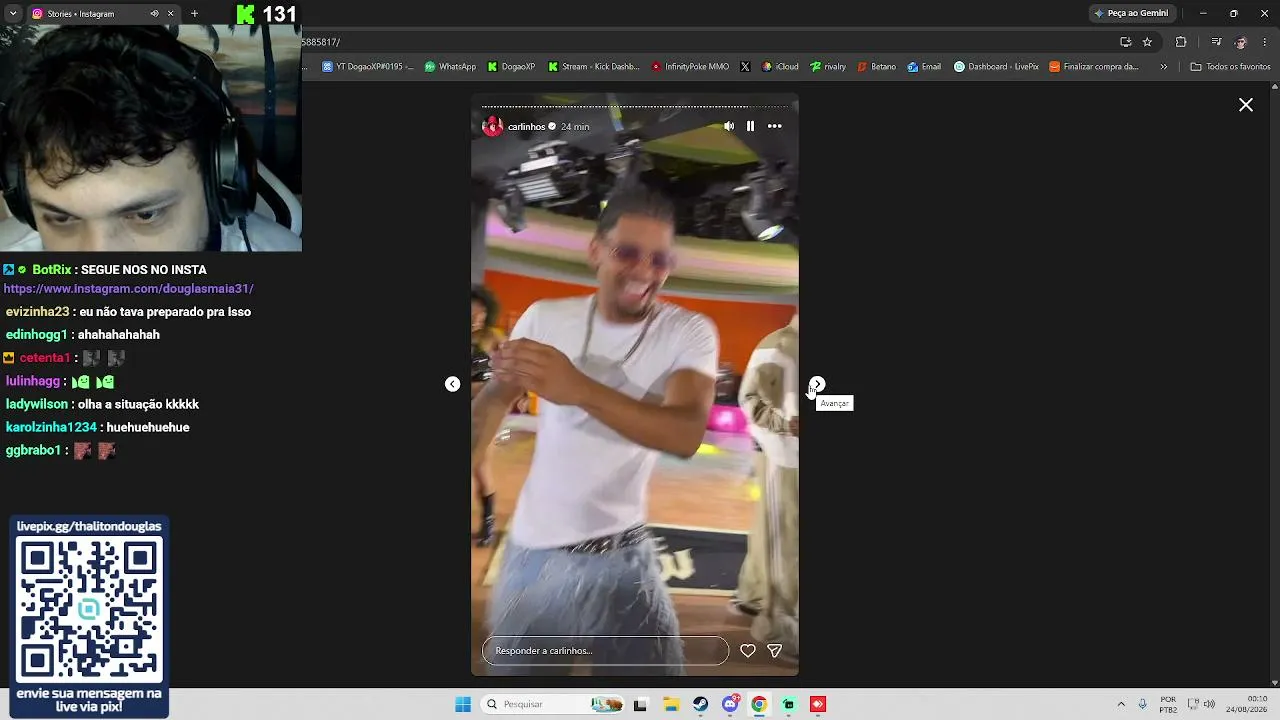Open the volume icon in system tray
1280x720 pixels.
point(1209,704)
